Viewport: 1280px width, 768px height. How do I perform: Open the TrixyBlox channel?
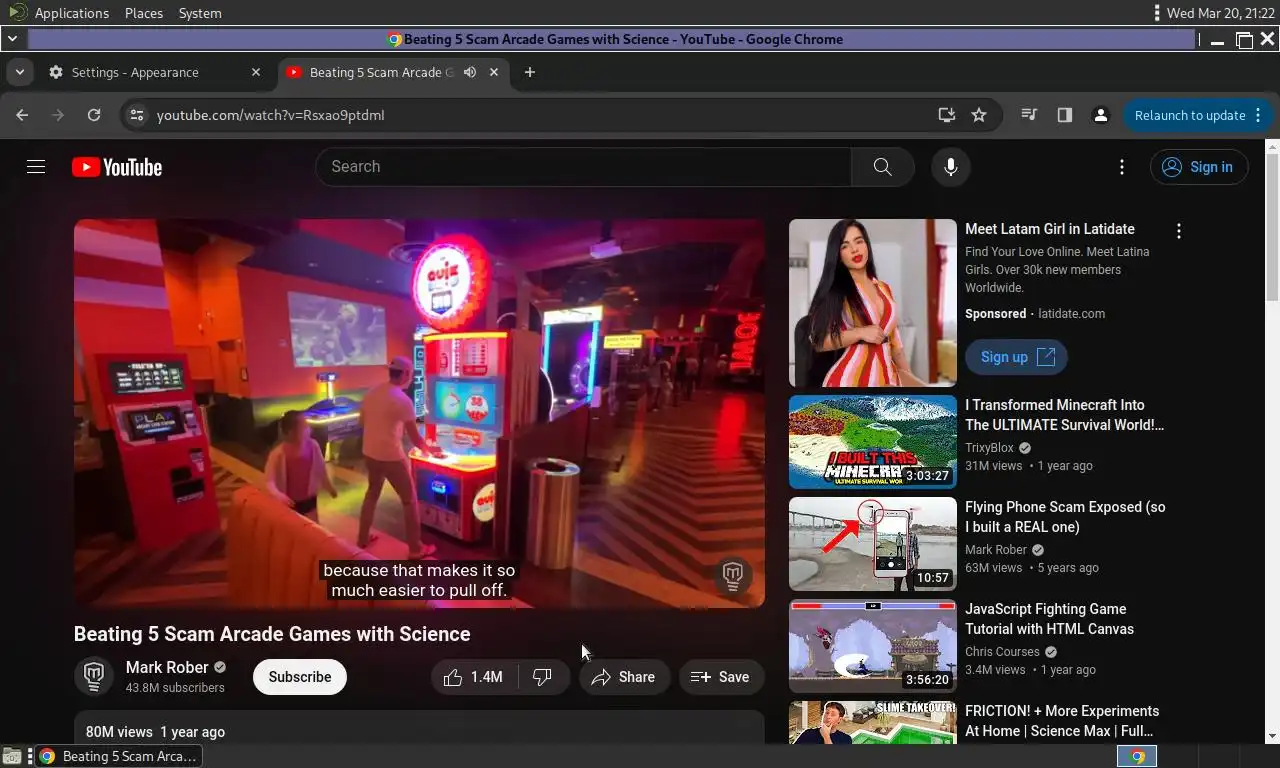click(989, 448)
